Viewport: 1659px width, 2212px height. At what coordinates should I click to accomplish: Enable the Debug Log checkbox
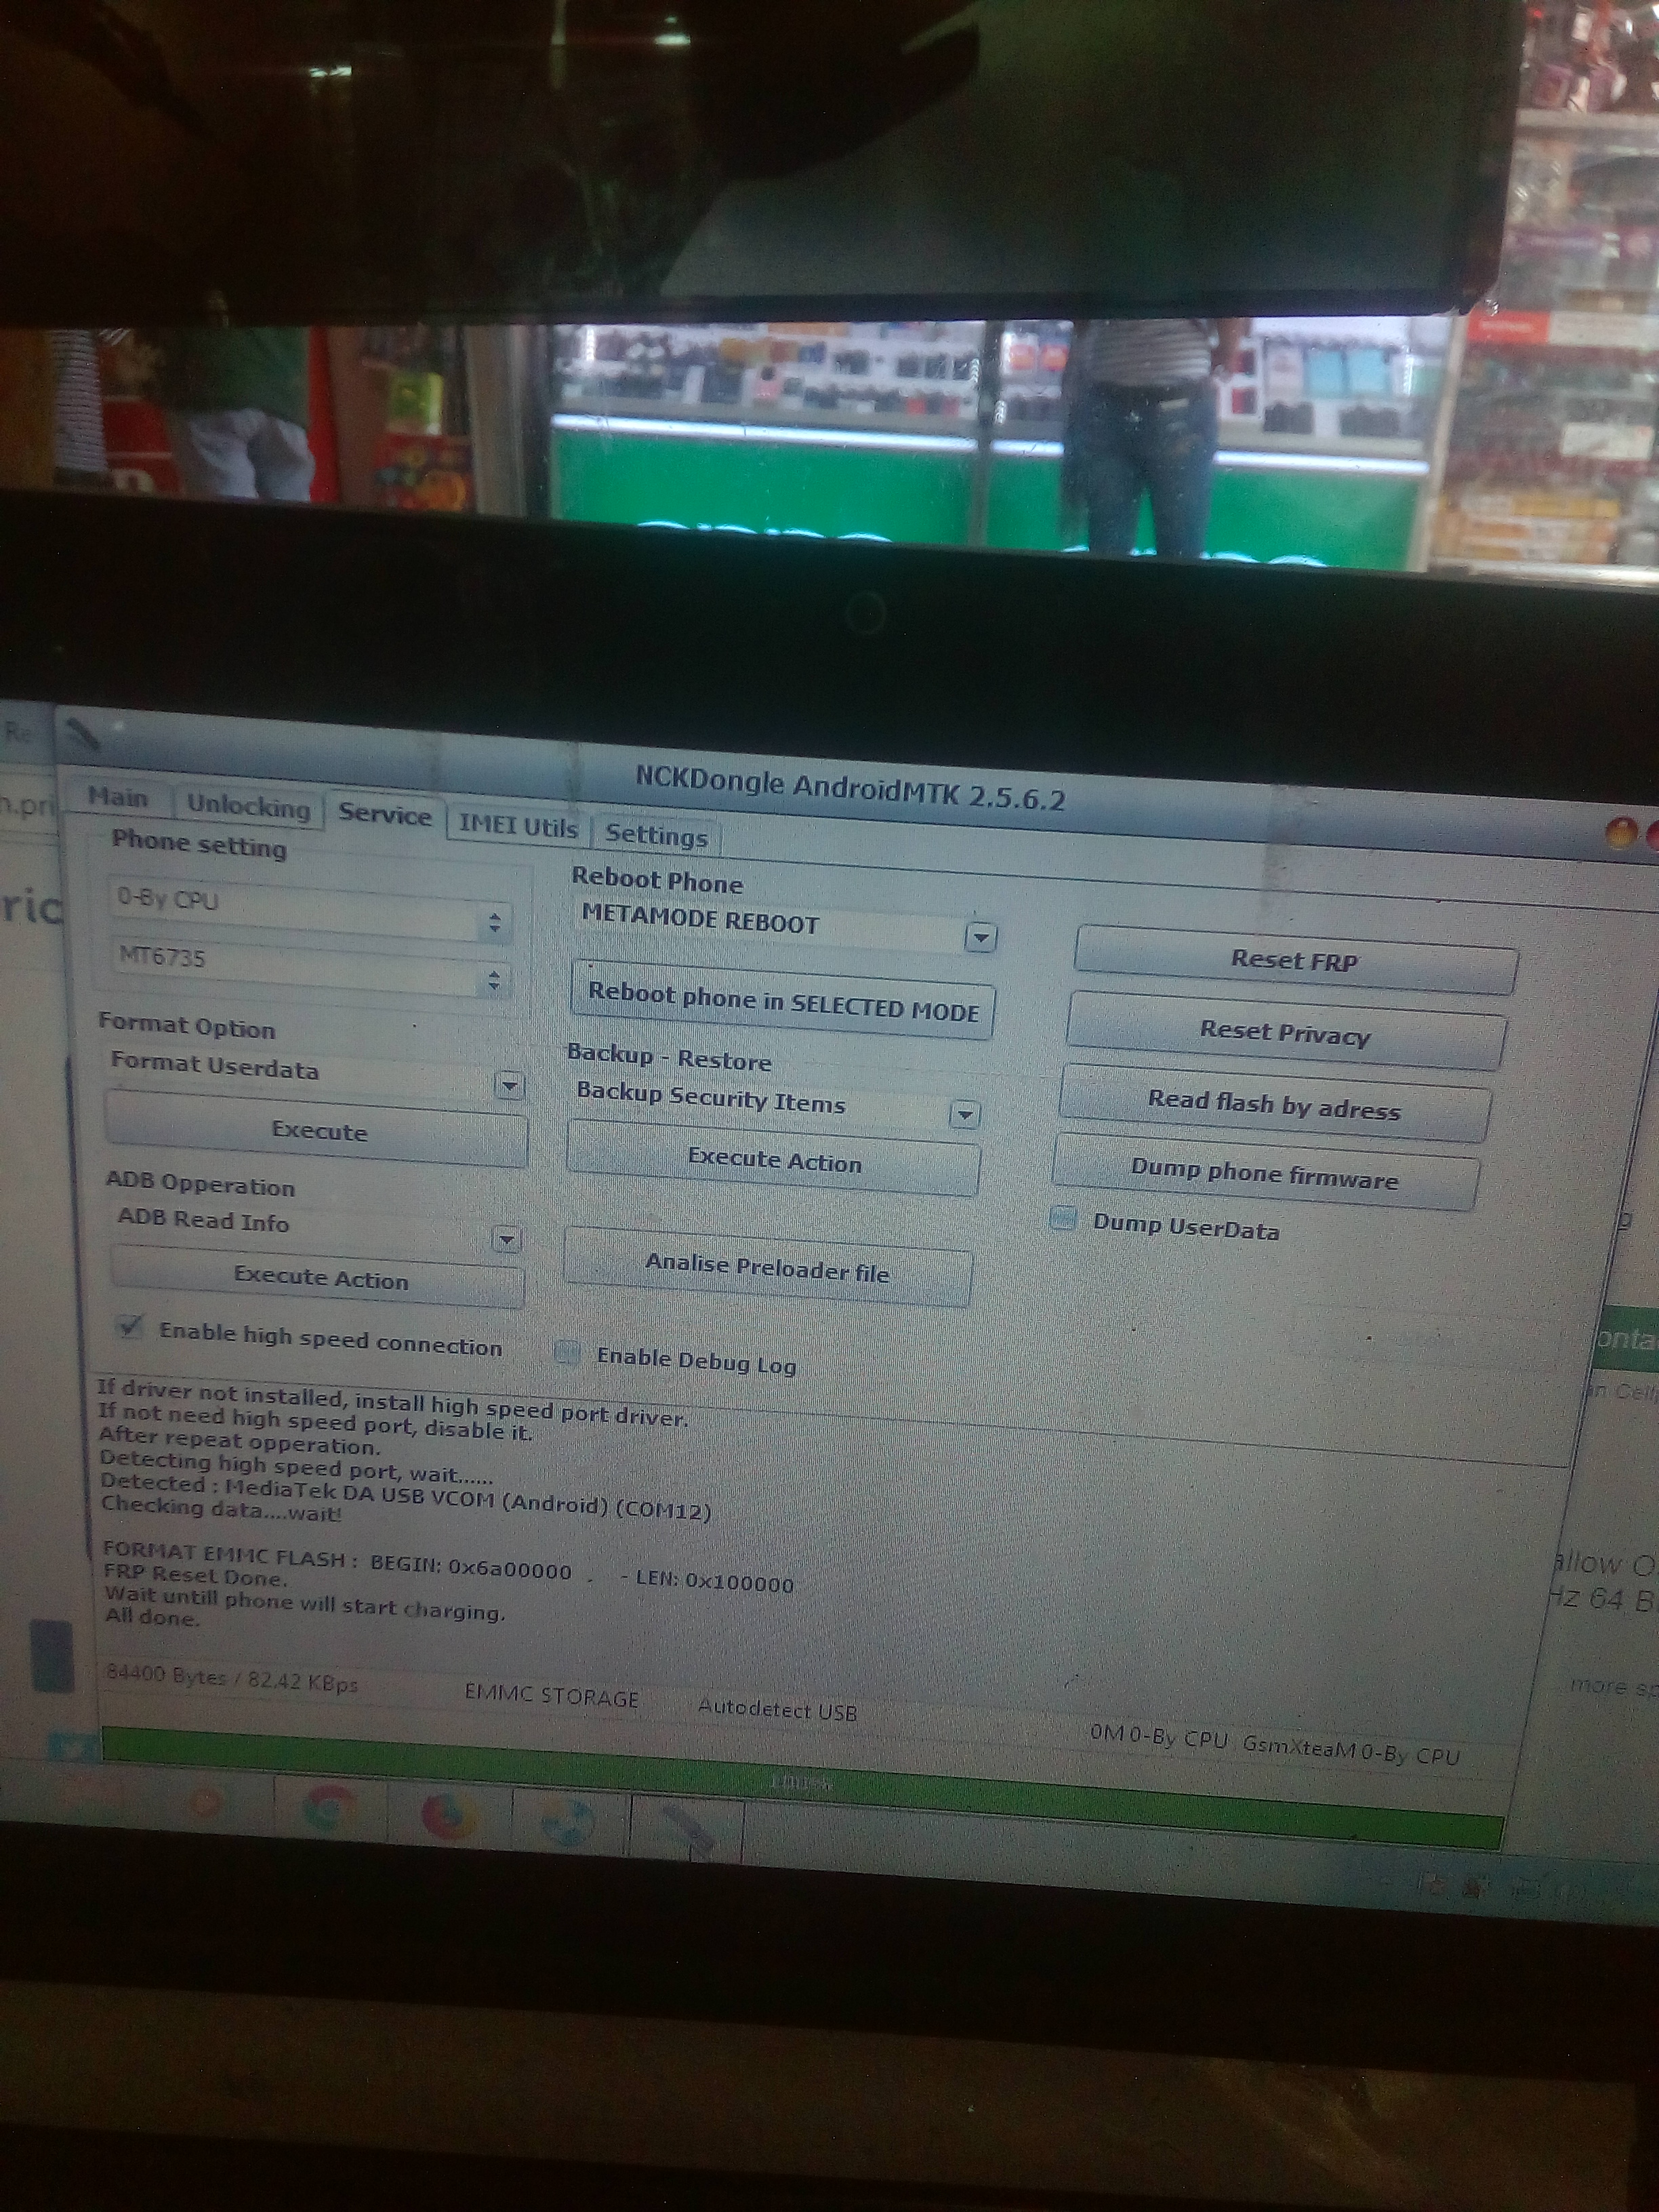click(567, 1353)
